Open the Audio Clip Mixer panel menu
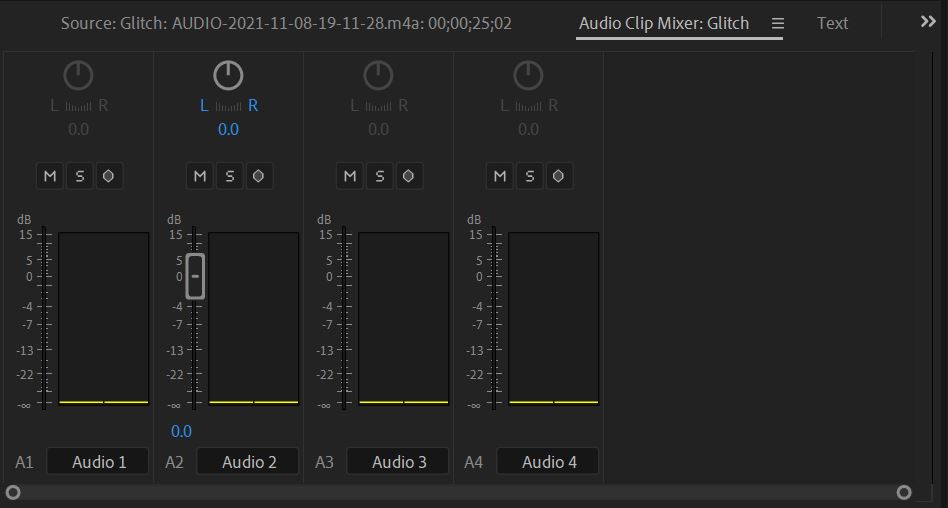 [778, 23]
